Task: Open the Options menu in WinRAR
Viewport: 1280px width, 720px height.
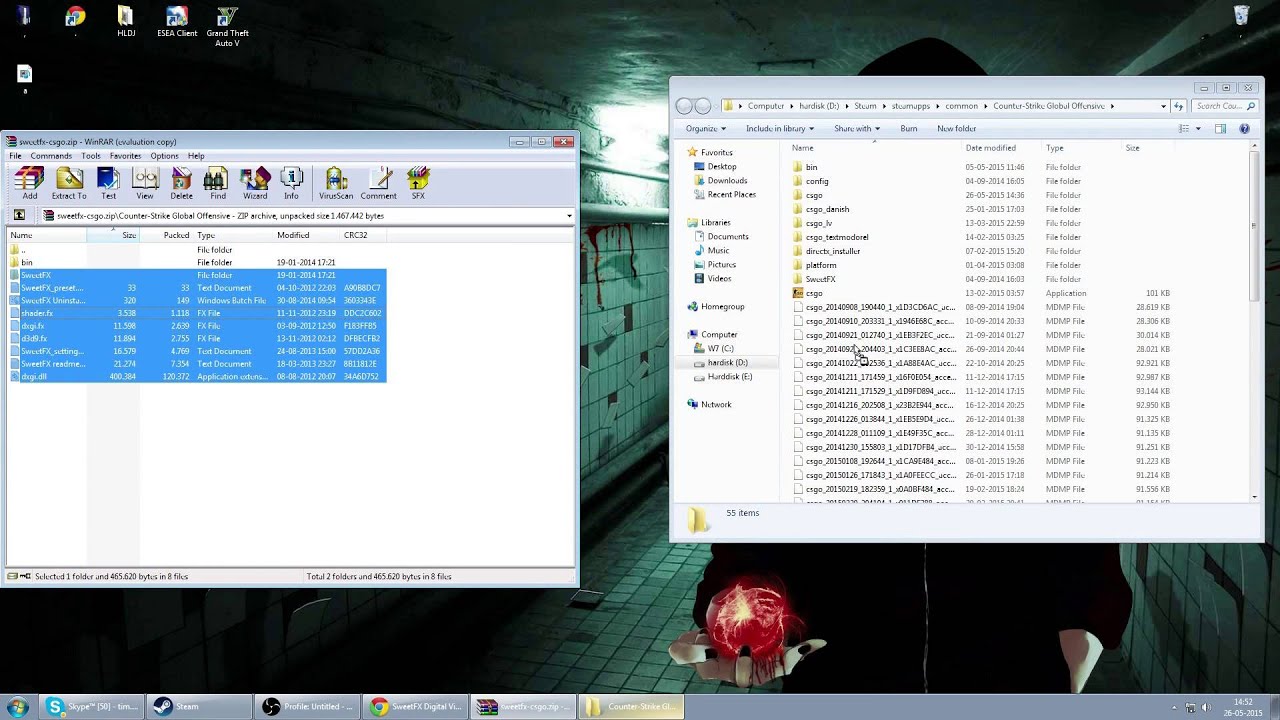Action: [x=164, y=156]
